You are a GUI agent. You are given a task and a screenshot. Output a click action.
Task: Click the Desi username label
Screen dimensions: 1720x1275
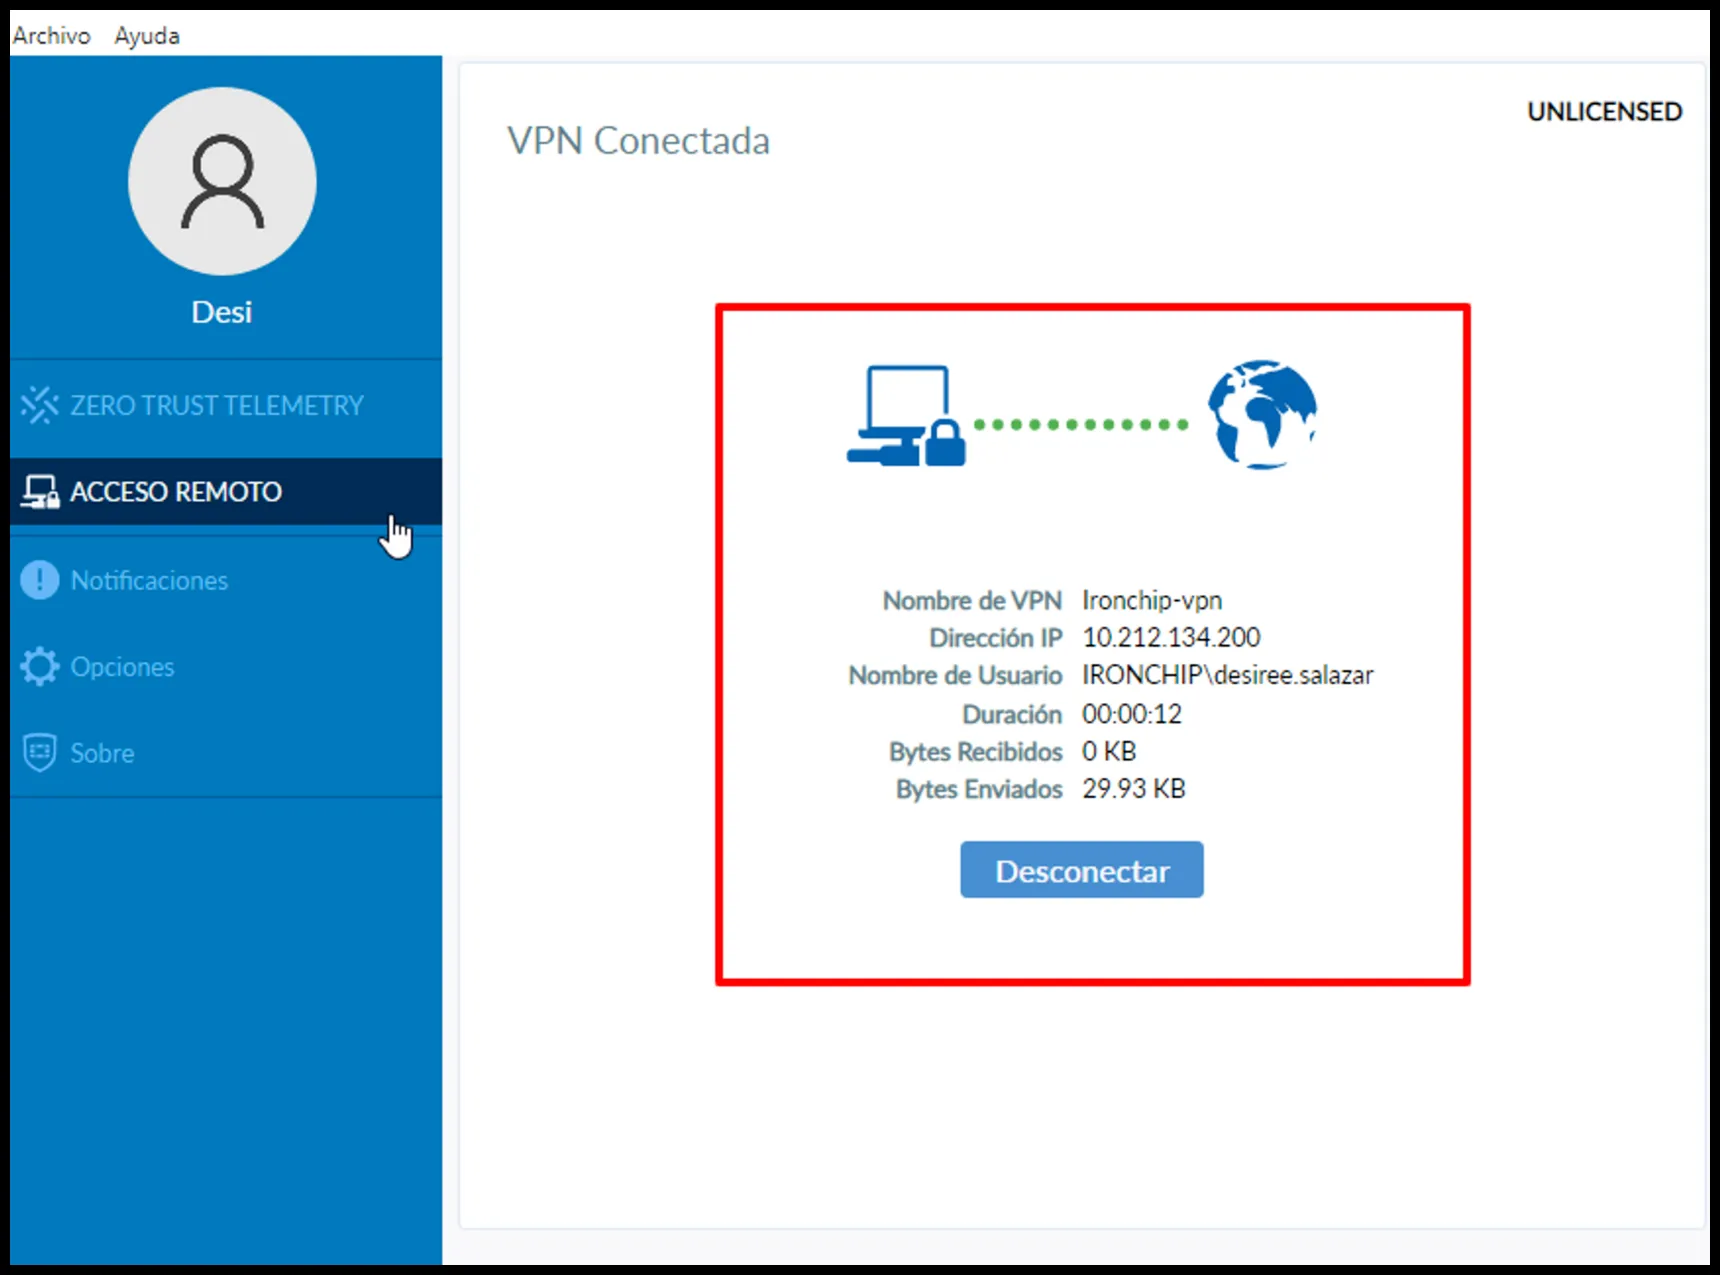222,312
